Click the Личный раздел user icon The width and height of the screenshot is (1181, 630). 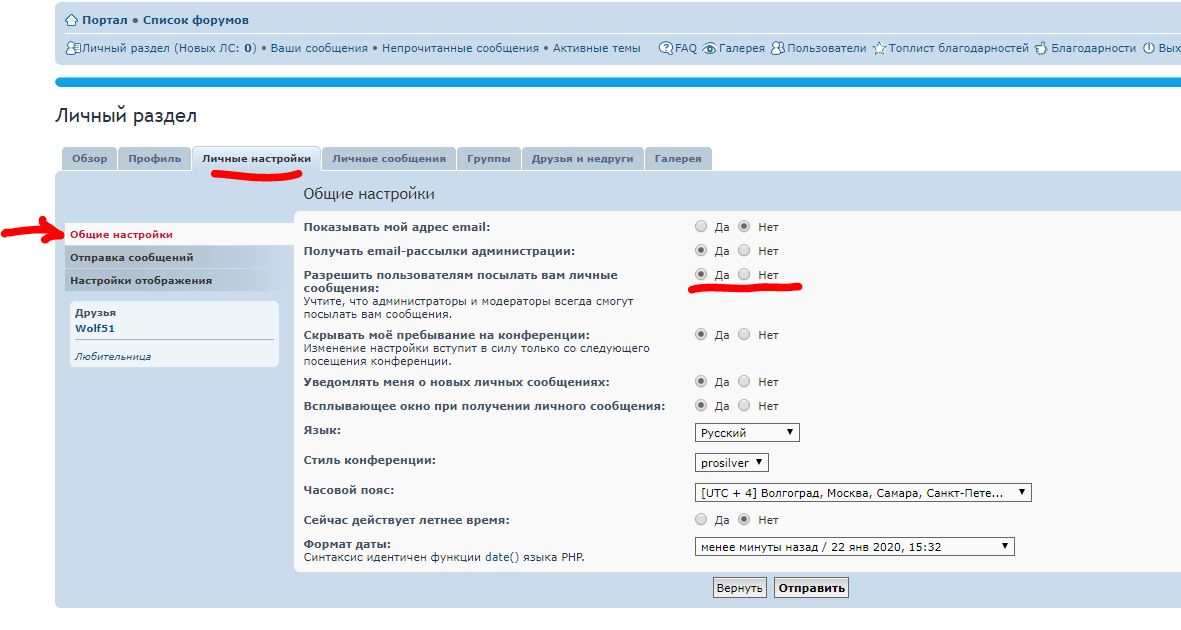[x=72, y=48]
